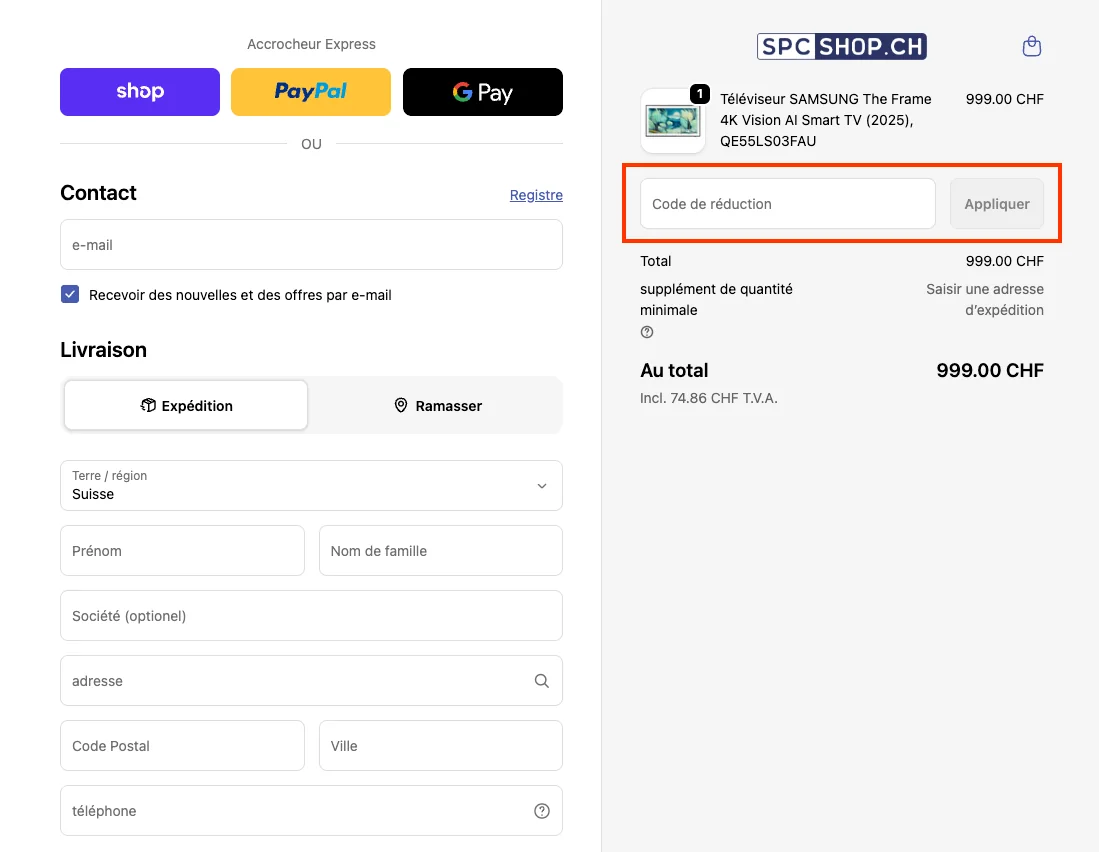Click the Code Postal field
The image size is (1099, 852).
pos(182,746)
